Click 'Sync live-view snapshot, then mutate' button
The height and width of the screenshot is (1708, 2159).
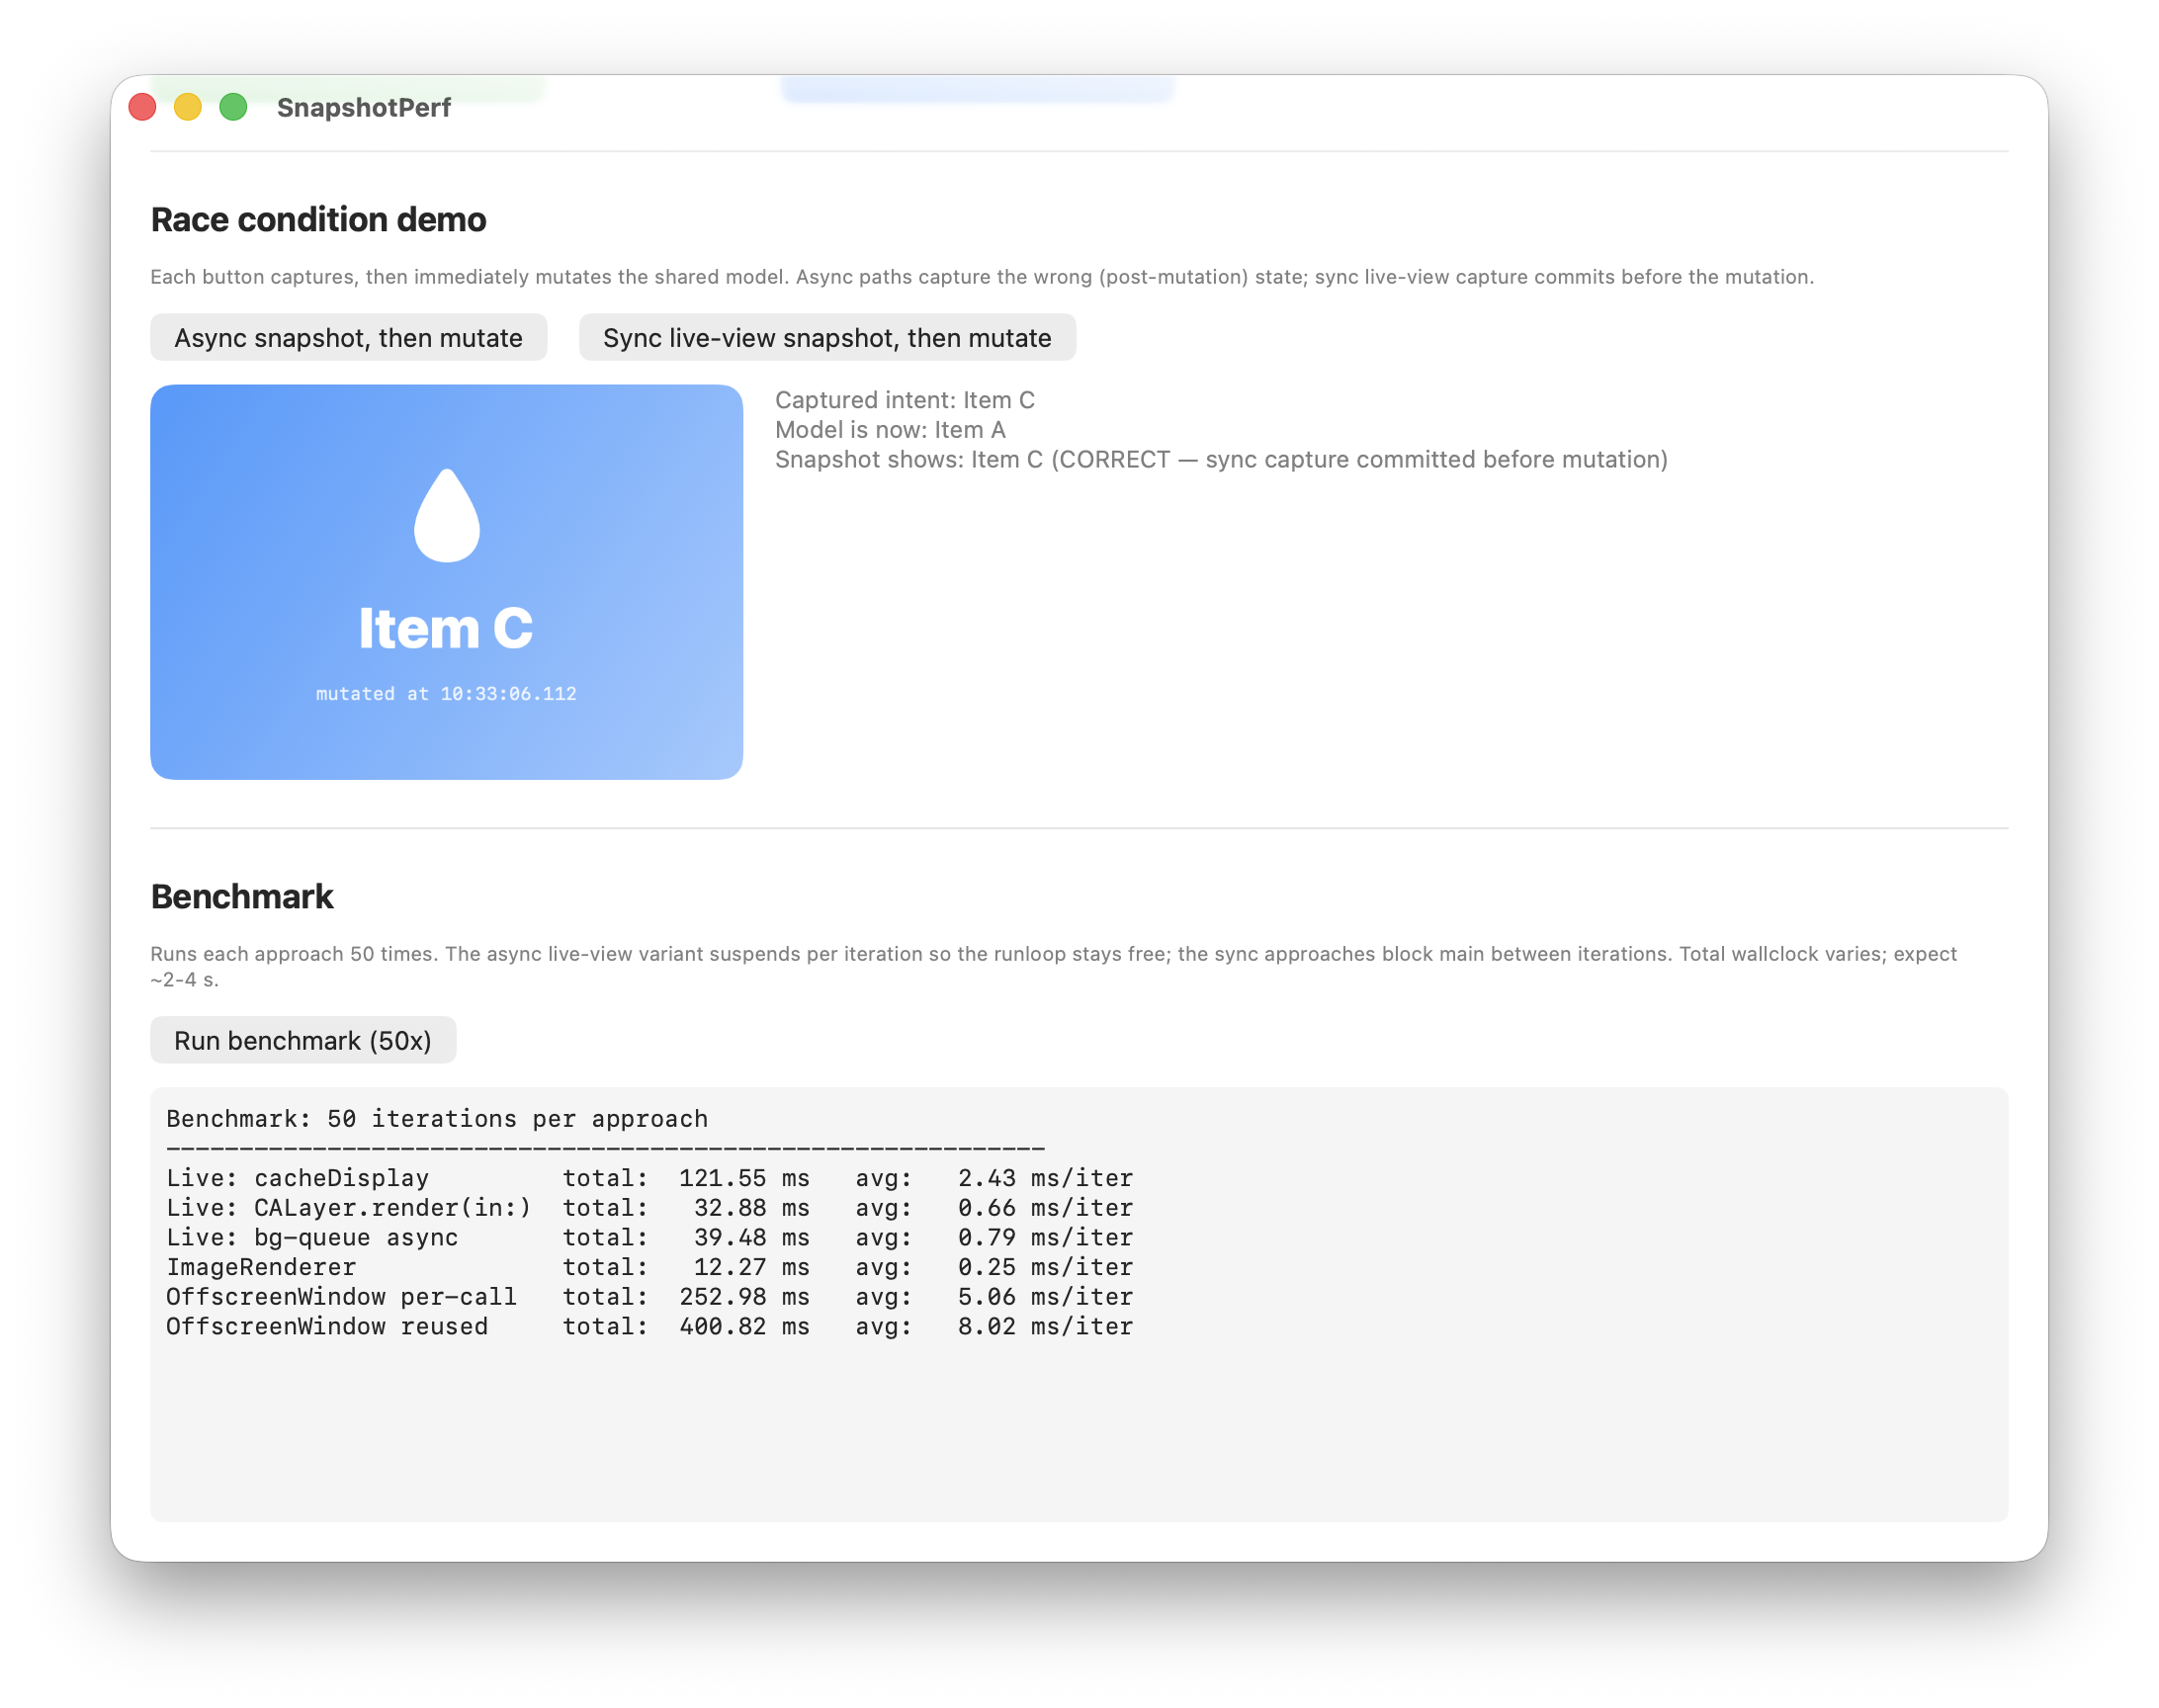tap(826, 337)
